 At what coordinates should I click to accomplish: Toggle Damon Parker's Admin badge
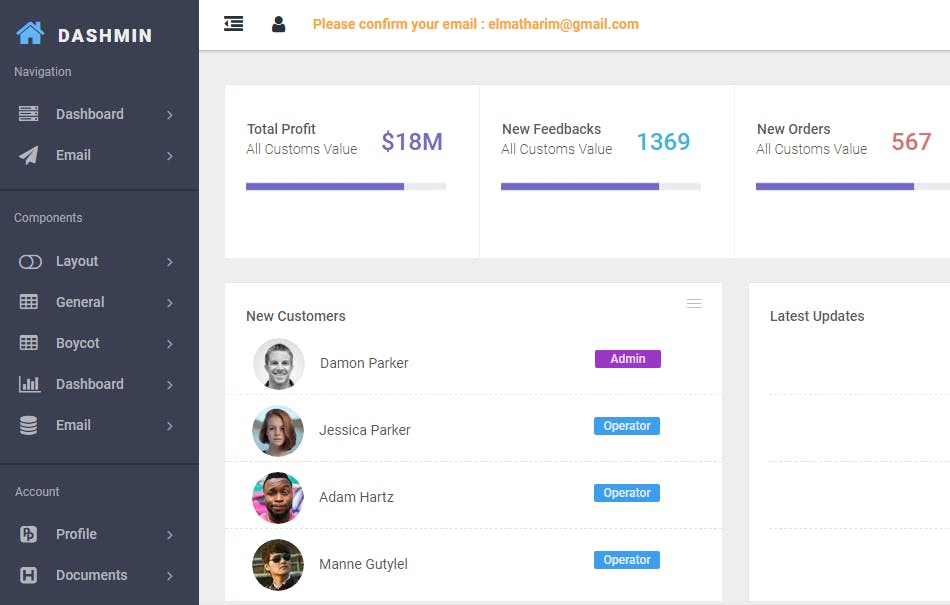[627, 358]
